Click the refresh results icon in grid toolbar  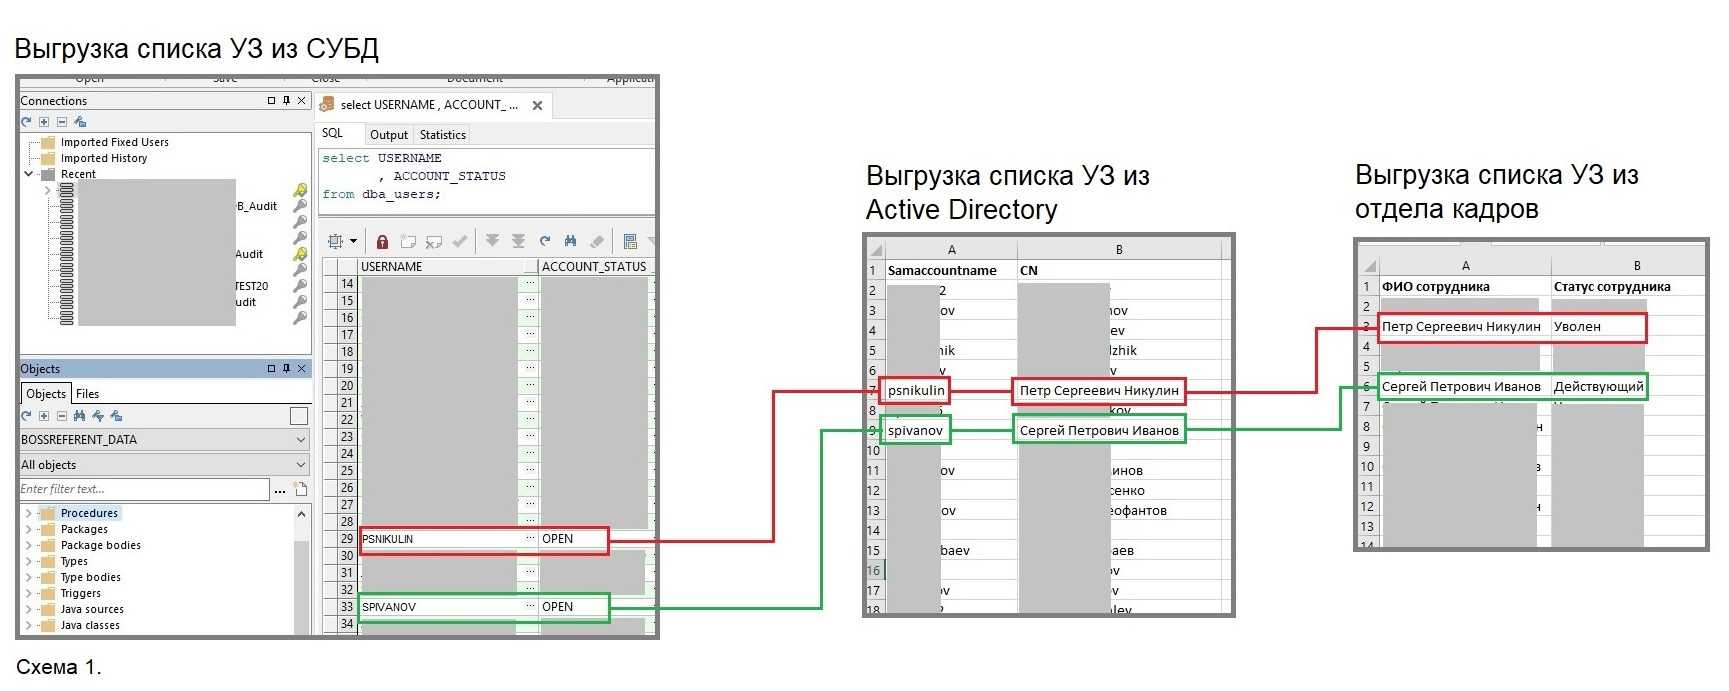pyautogui.click(x=545, y=241)
